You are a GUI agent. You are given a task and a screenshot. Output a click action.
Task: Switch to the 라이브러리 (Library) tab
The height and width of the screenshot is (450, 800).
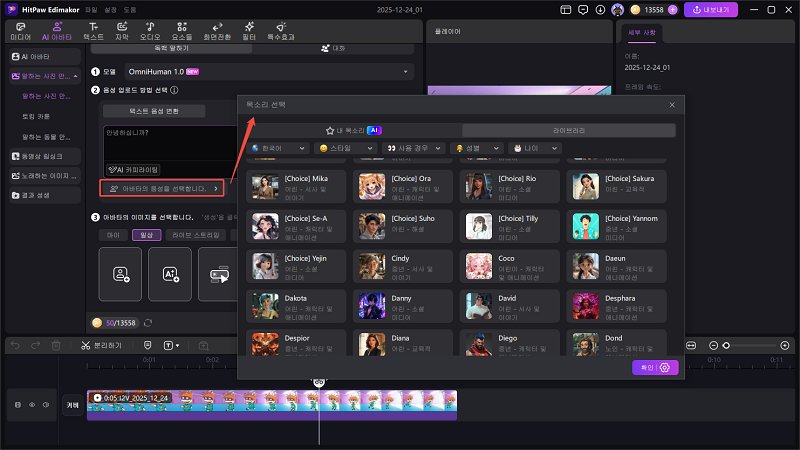click(568, 130)
